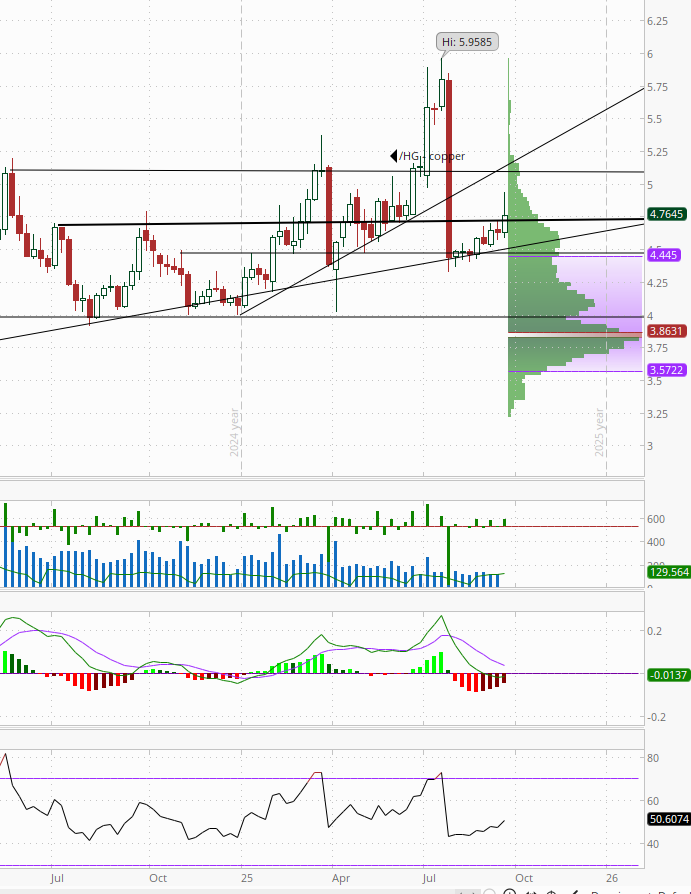Click the red 3.8631 point-of-control price tag
This screenshot has height=894, width=691.
tap(666, 331)
